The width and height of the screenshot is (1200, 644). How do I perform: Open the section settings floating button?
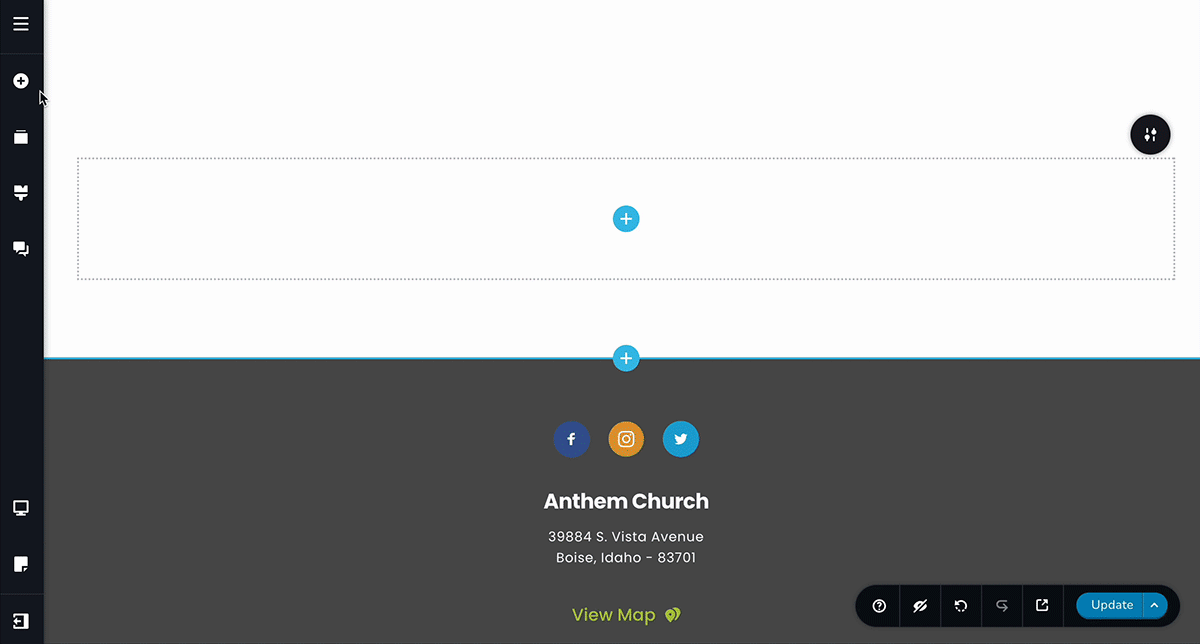1150,134
